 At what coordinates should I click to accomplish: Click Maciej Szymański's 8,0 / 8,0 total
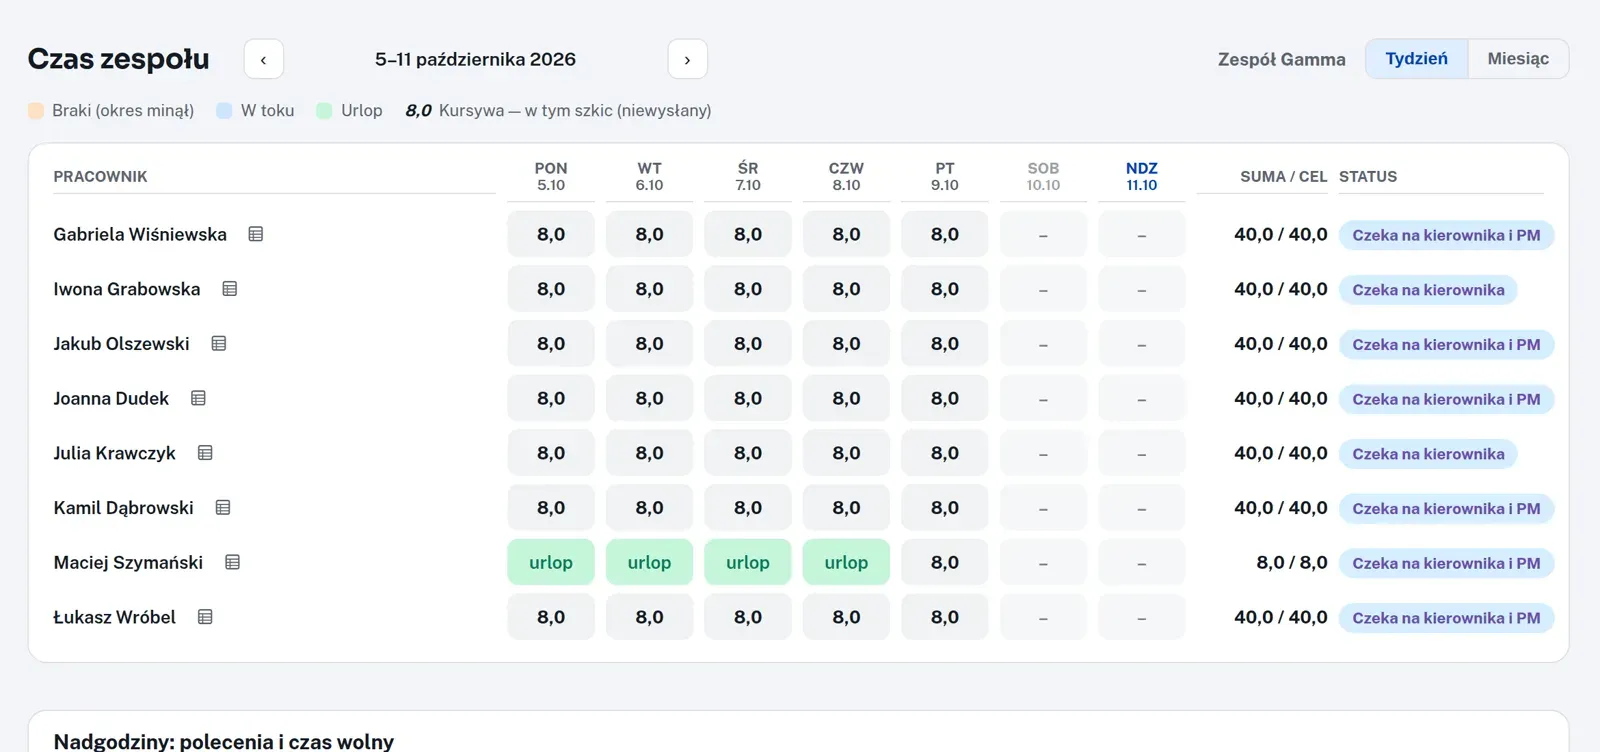(1292, 563)
